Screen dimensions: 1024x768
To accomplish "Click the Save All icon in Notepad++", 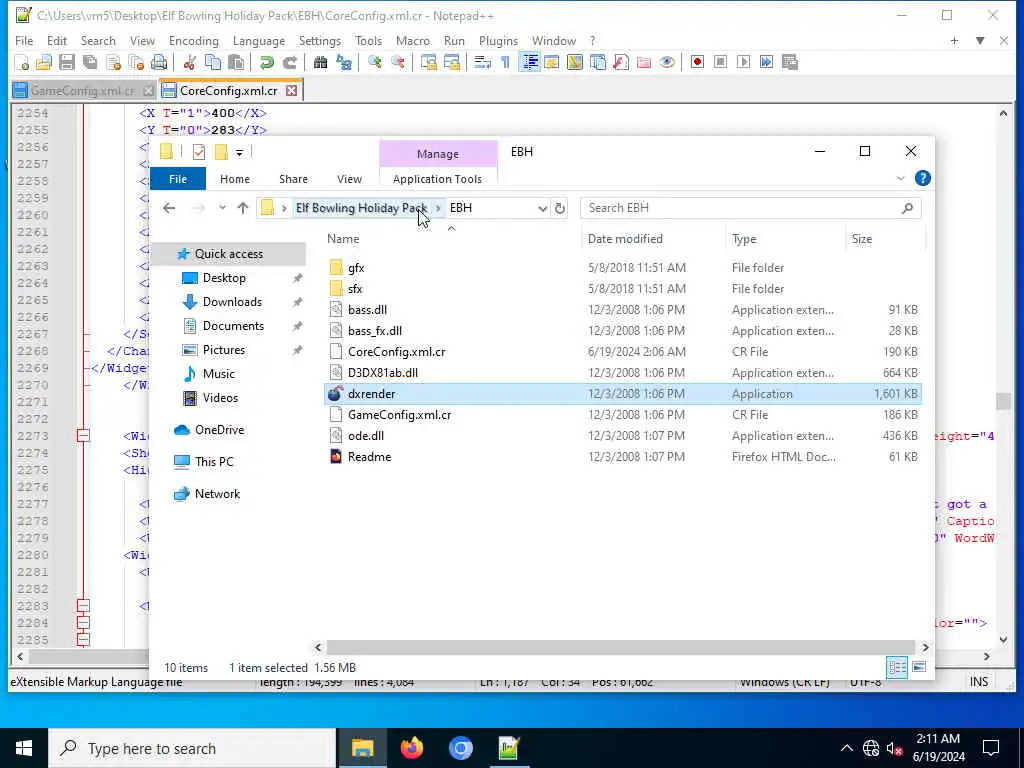I will [x=89, y=63].
